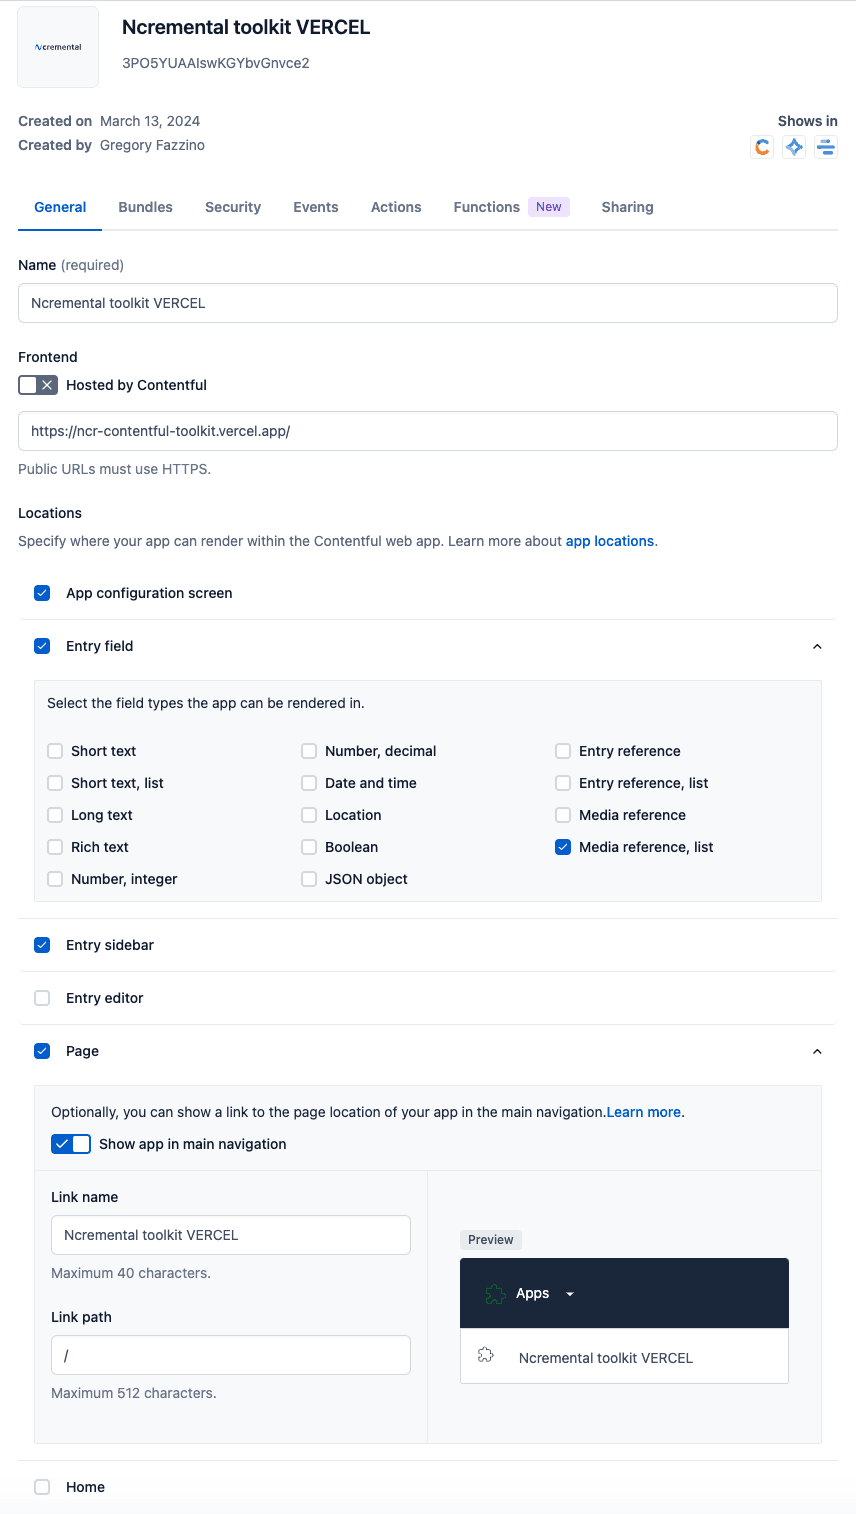Open the Apps dropdown caret in preview

[570, 1294]
